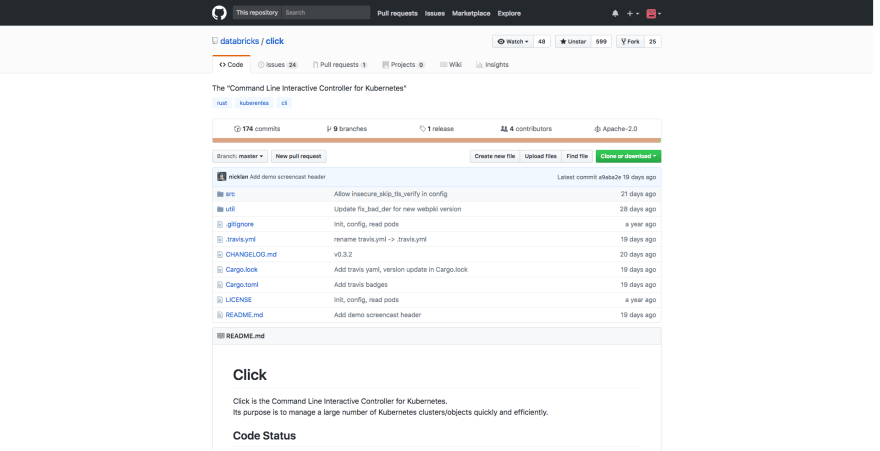
Task: Open Issues in top navigation
Action: [x=434, y=13]
